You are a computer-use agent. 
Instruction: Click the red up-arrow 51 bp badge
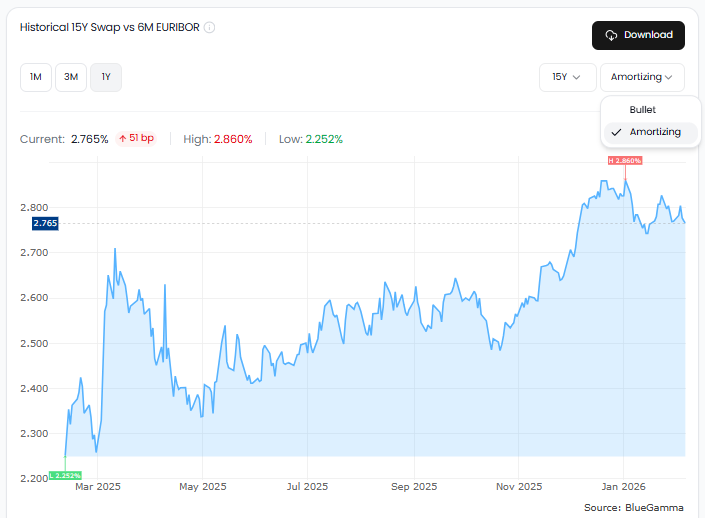136,138
